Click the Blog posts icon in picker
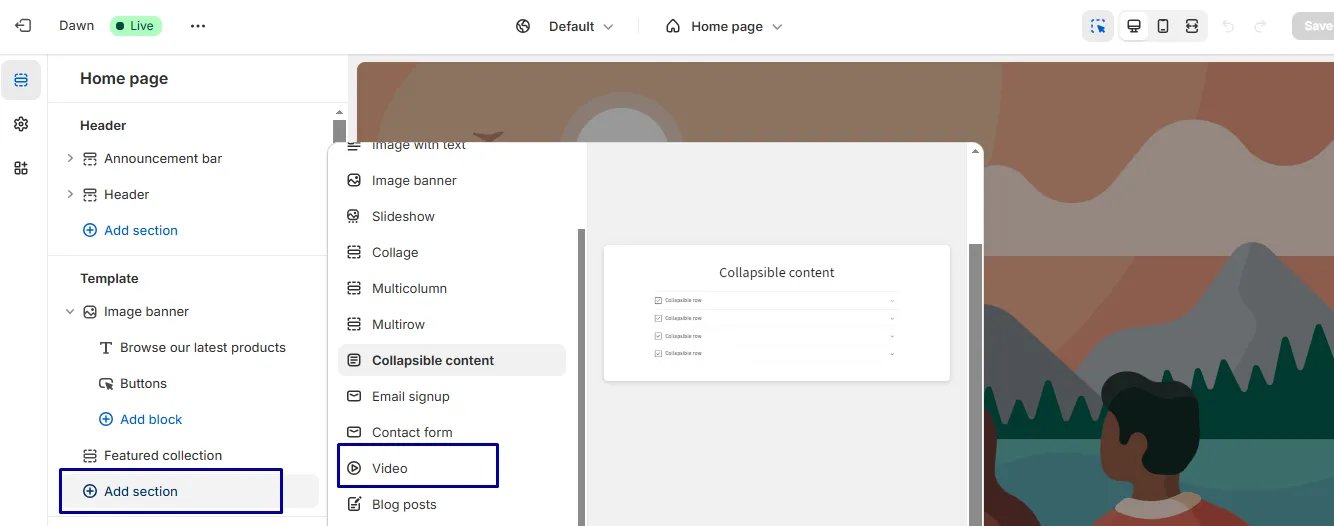The width and height of the screenshot is (1334, 526). pyautogui.click(x=353, y=504)
